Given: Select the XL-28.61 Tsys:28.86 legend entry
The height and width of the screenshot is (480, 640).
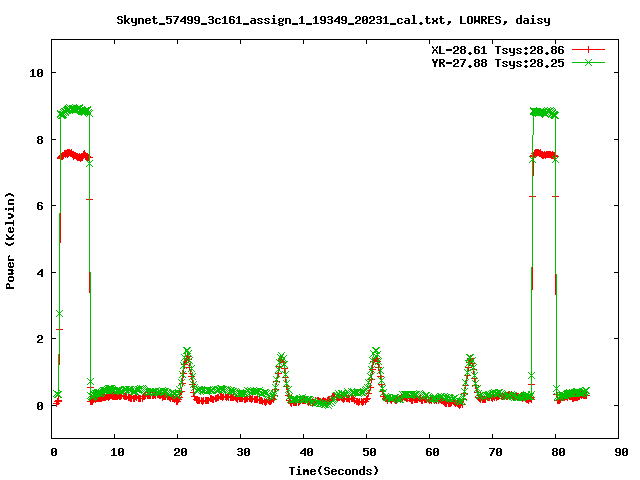Looking at the screenshot, I should tap(498, 50).
